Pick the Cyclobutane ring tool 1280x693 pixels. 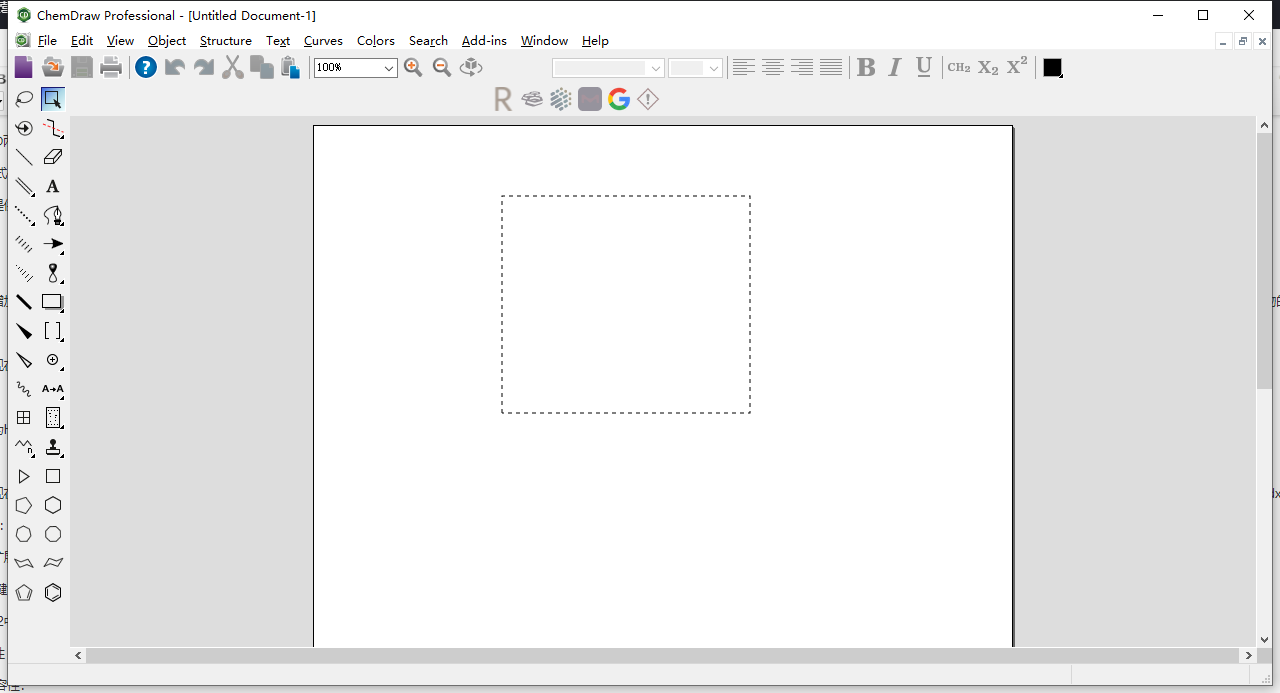(53, 477)
